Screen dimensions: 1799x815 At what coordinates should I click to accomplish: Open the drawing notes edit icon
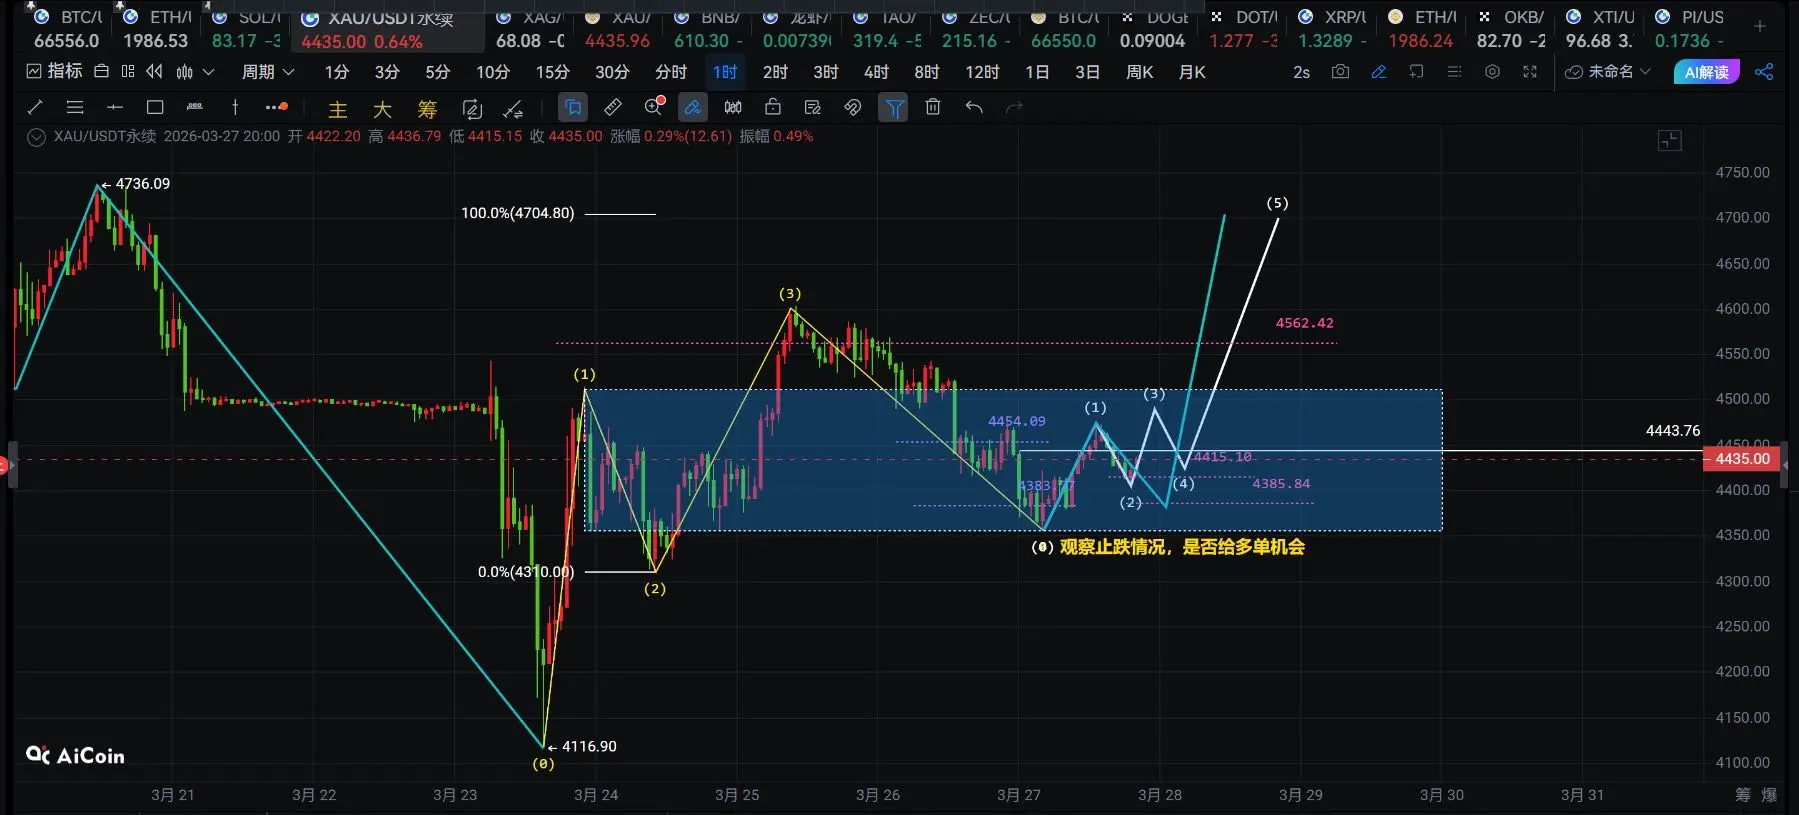tap(813, 107)
